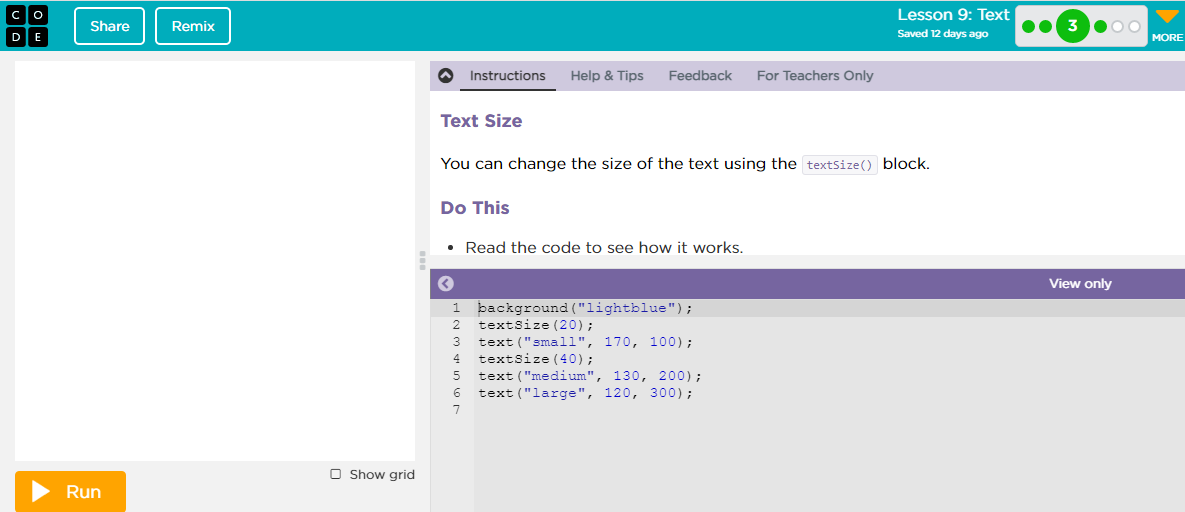Screen dimensions: 1185x512
Task: Click code line 3 with text "small"
Action: click(x=585, y=342)
